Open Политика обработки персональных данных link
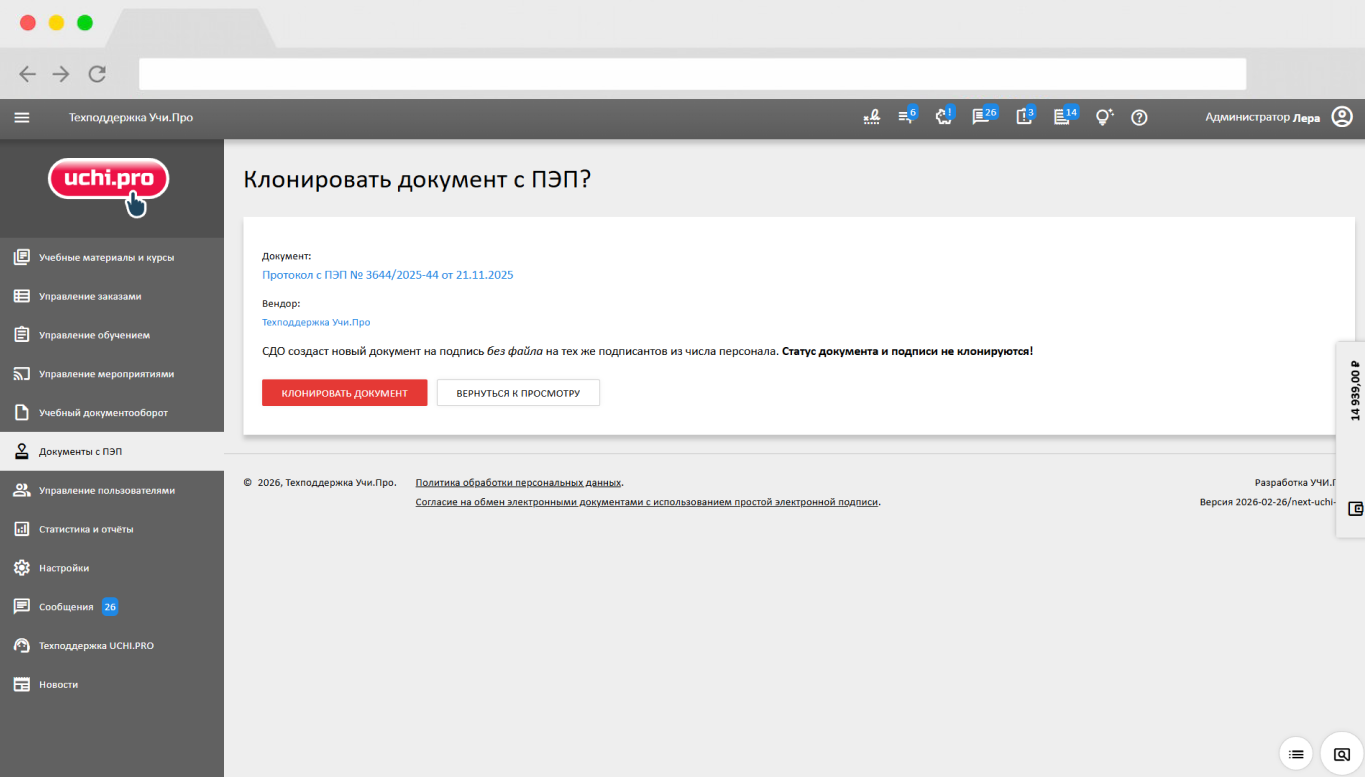The height and width of the screenshot is (777, 1365). click(518, 482)
